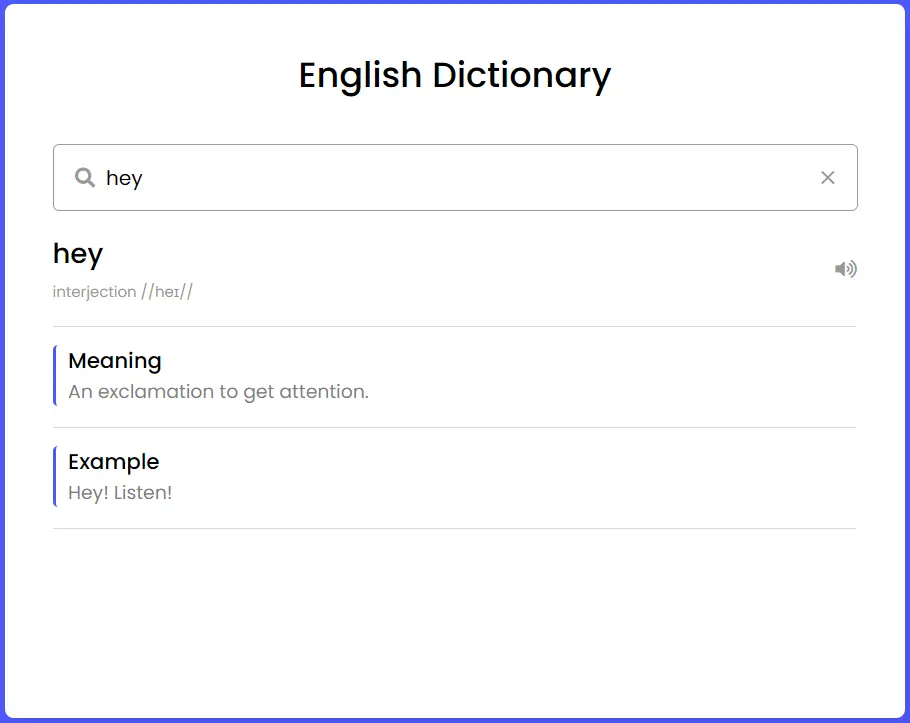The width and height of the screenshot is (910, 723).
Task: Select the bold word heading hey
Action: (78, 254)
